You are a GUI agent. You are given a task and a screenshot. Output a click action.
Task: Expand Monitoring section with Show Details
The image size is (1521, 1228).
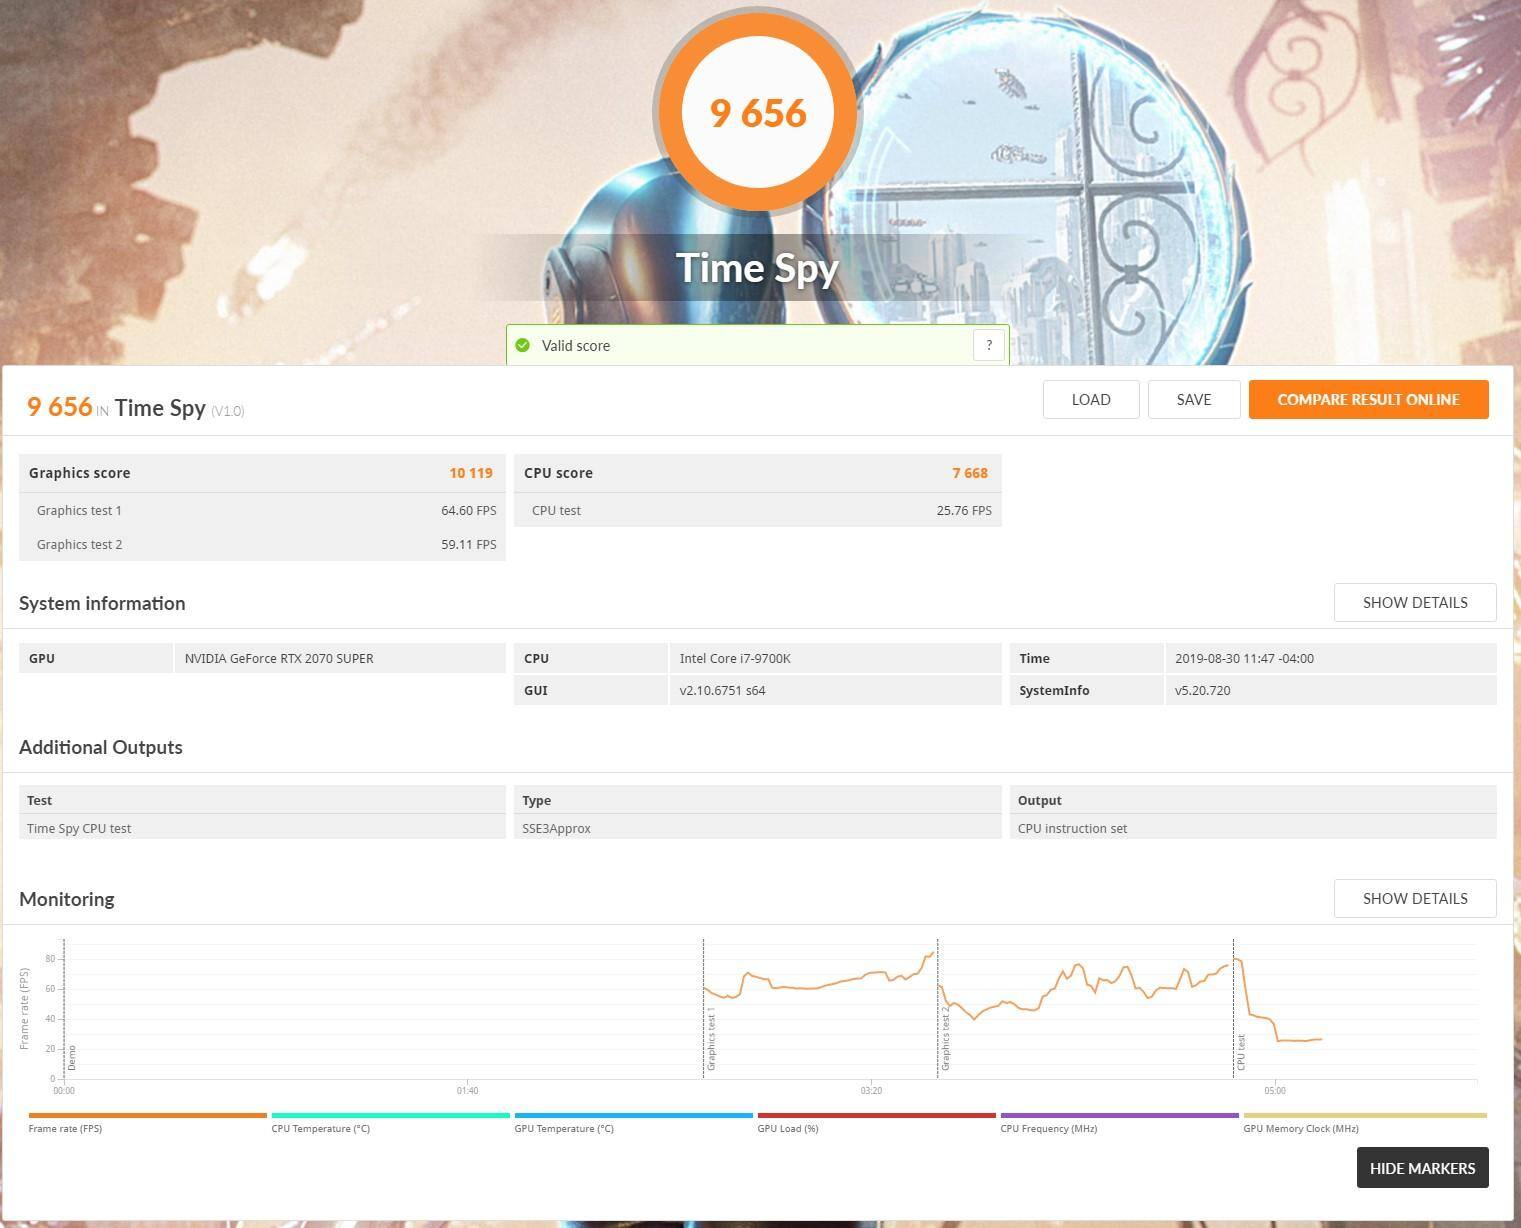1414,898
